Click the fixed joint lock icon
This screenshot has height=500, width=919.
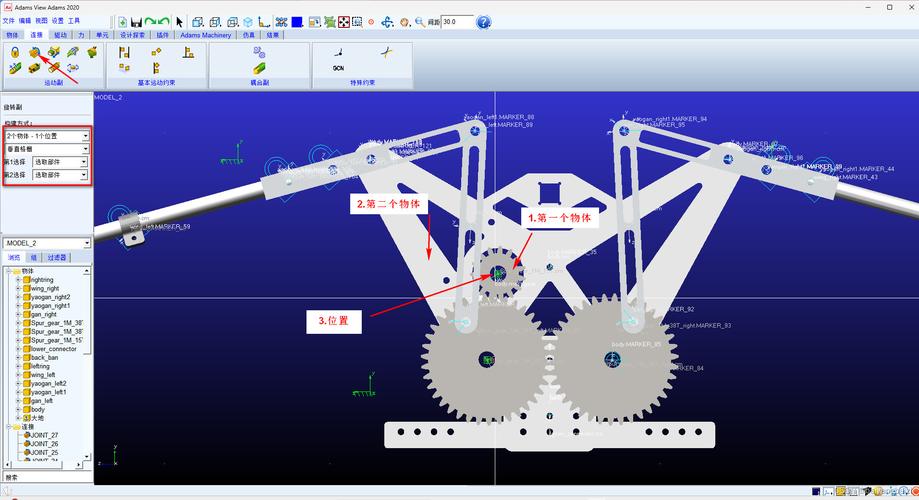(x=15, y=51)
